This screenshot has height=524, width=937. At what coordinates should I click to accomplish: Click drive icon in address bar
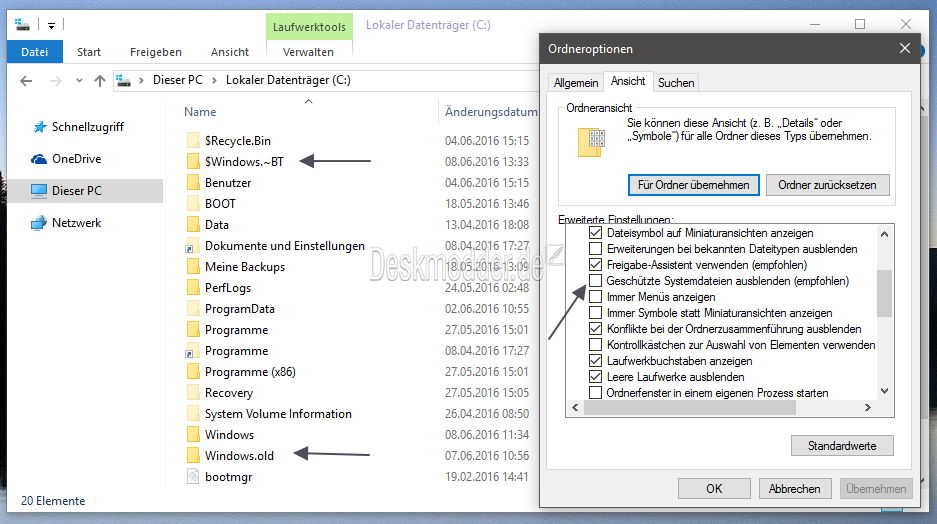pos(124,80)
